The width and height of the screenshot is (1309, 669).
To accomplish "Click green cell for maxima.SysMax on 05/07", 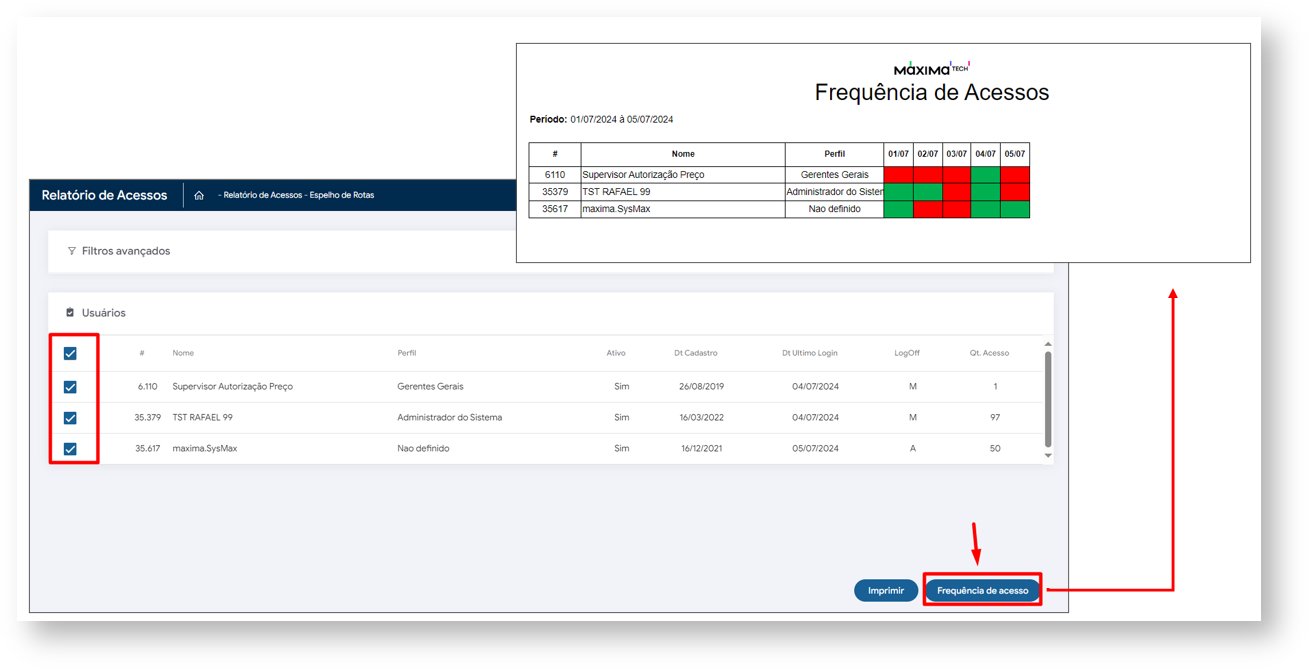I will click(x=1015, y=209).
